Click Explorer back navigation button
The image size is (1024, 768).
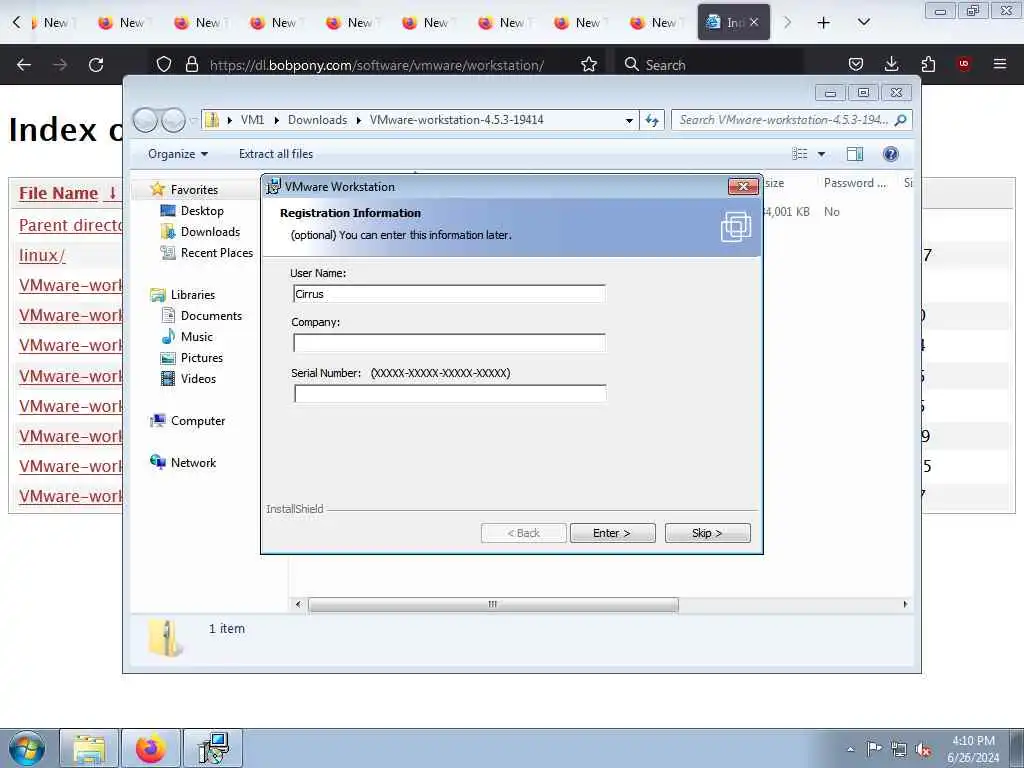(x=145, y=120)
